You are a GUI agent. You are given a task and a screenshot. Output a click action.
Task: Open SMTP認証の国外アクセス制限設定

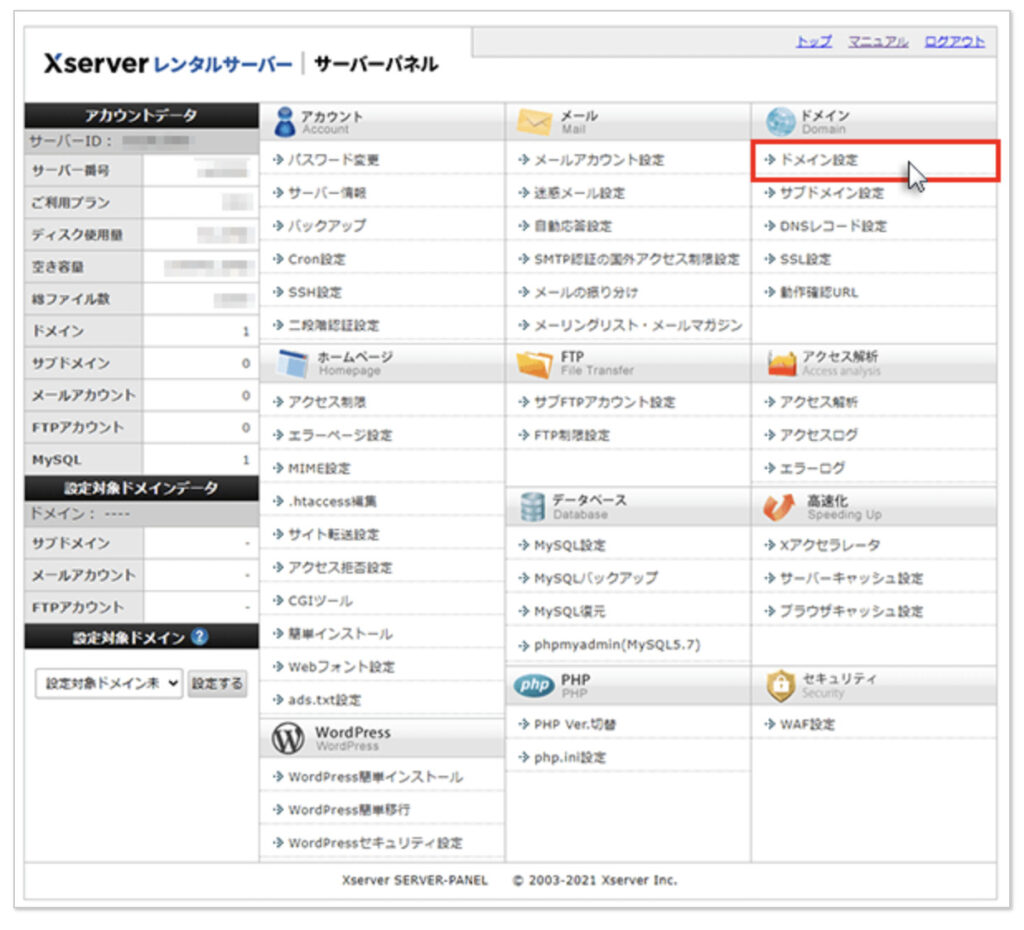tap(637, 260)
